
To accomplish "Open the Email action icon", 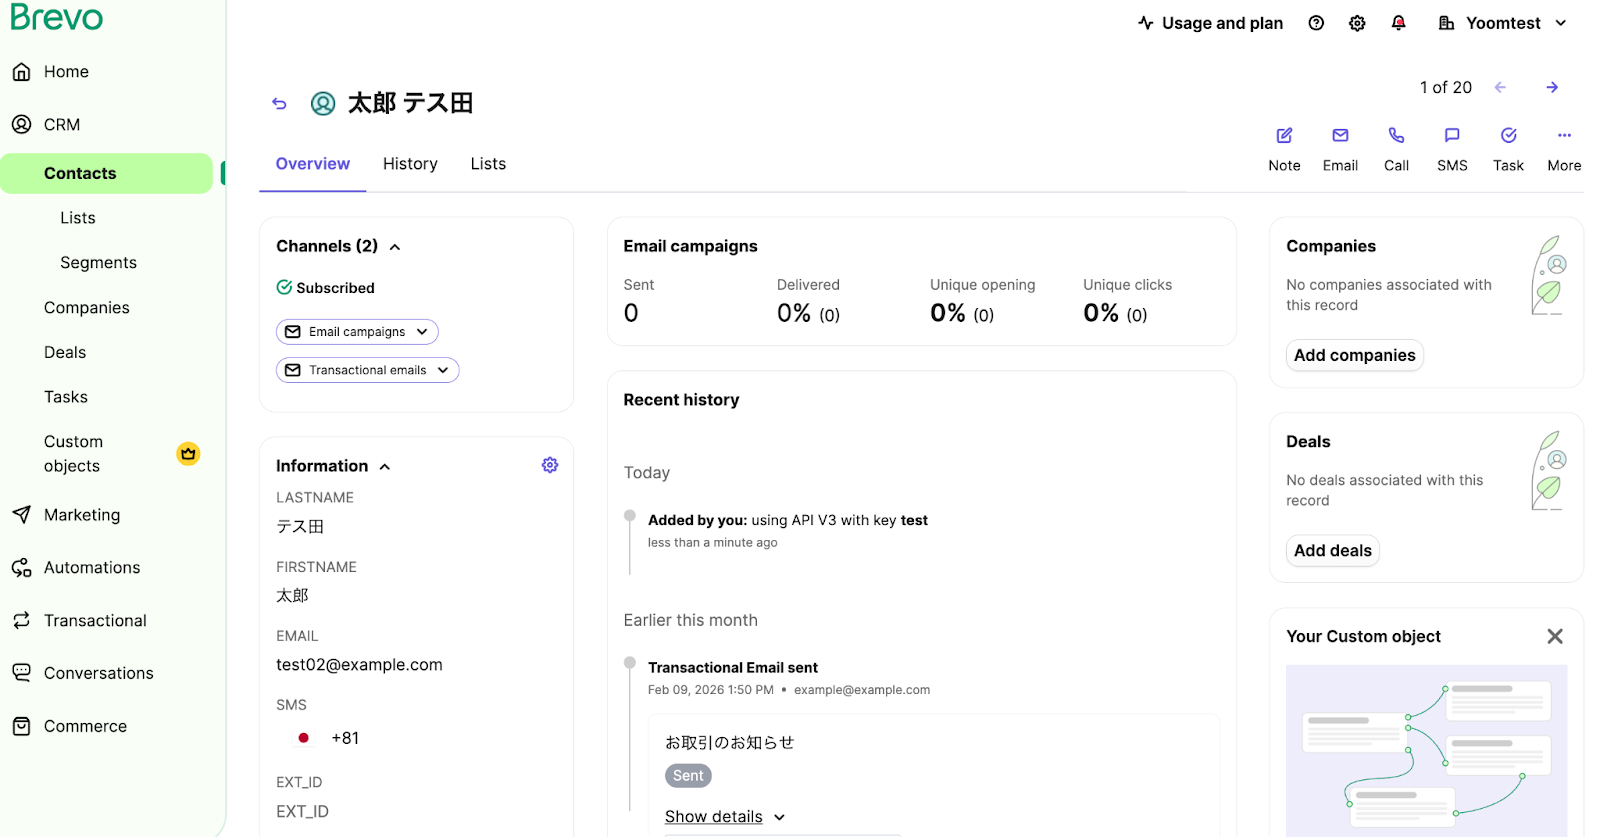I will [1340, 136].
